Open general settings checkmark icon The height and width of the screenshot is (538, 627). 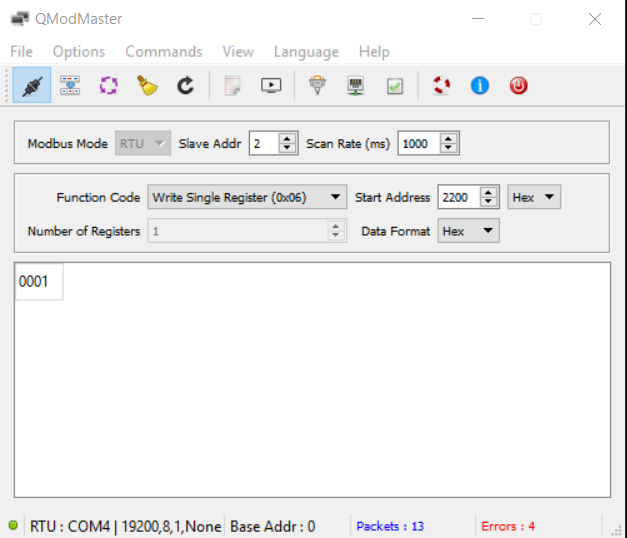coord(395,86)
